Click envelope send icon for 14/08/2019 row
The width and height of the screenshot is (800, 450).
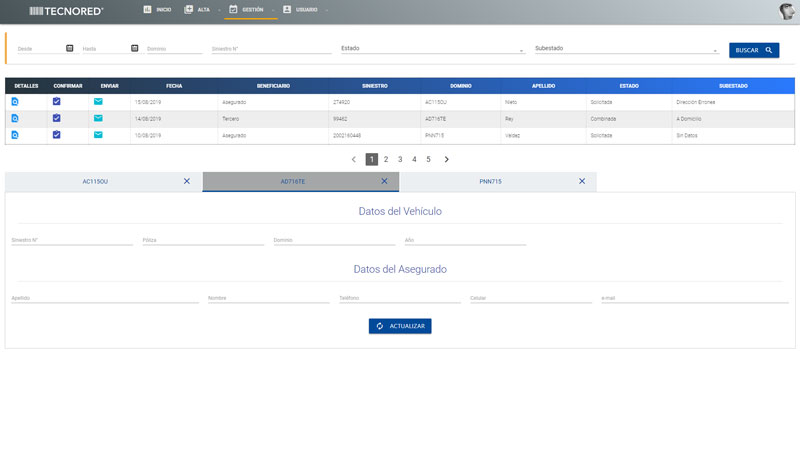point(98,118)
